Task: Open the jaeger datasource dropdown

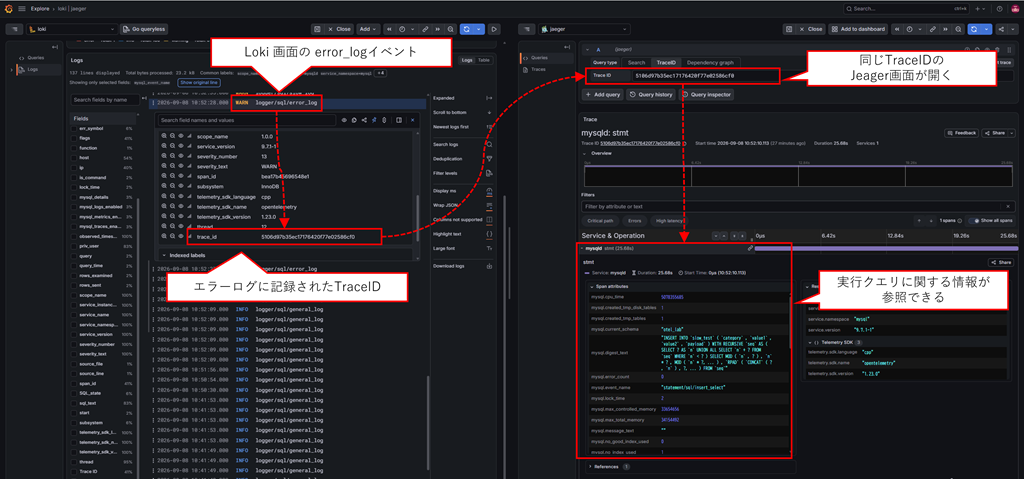Action: point(584,29)
